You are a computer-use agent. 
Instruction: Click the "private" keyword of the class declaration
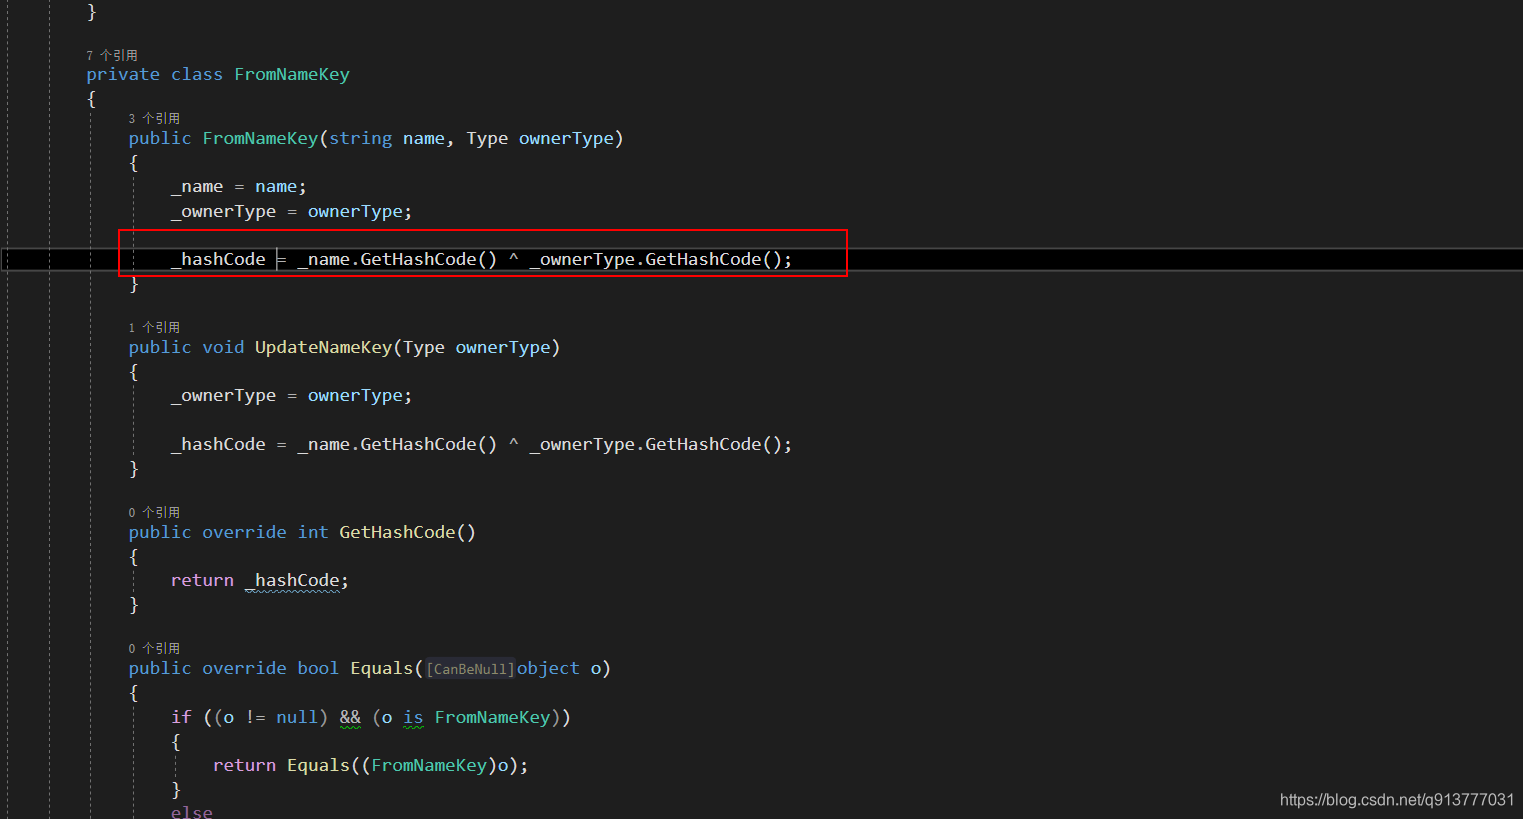coord(123,74)
